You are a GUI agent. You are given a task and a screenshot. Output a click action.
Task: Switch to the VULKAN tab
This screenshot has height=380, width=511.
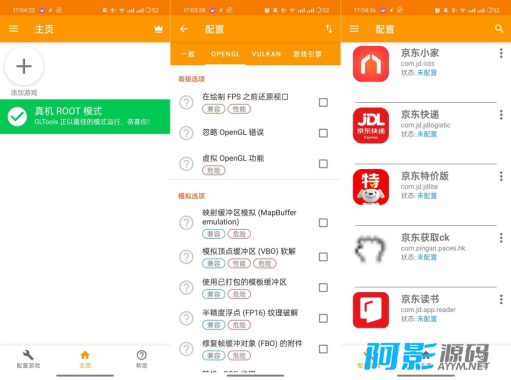pos(266,54)
